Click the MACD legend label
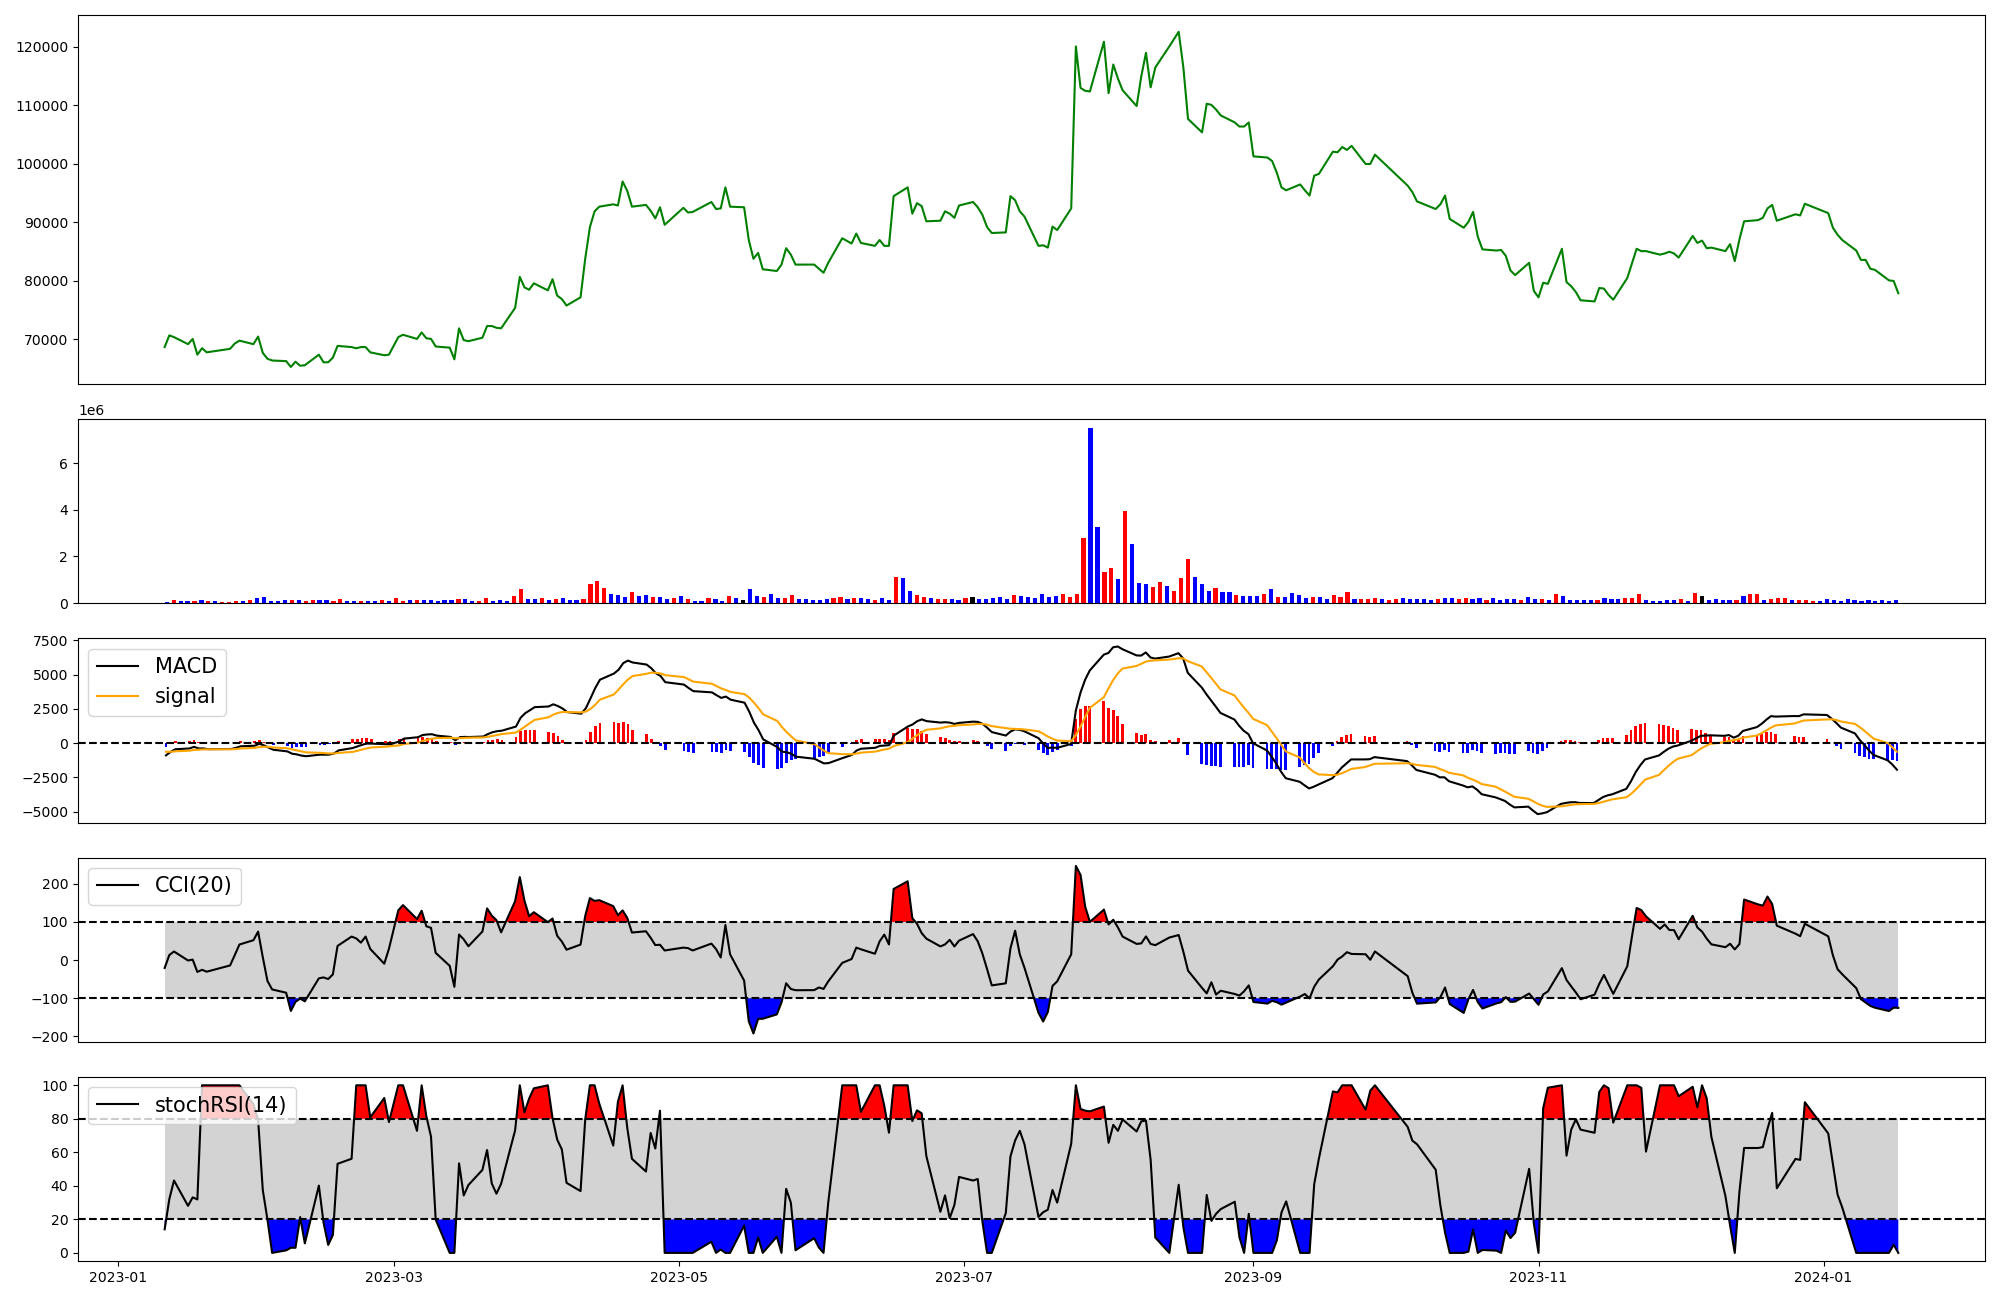This screenshot has height=1300, width=2000. coord(185,666)
